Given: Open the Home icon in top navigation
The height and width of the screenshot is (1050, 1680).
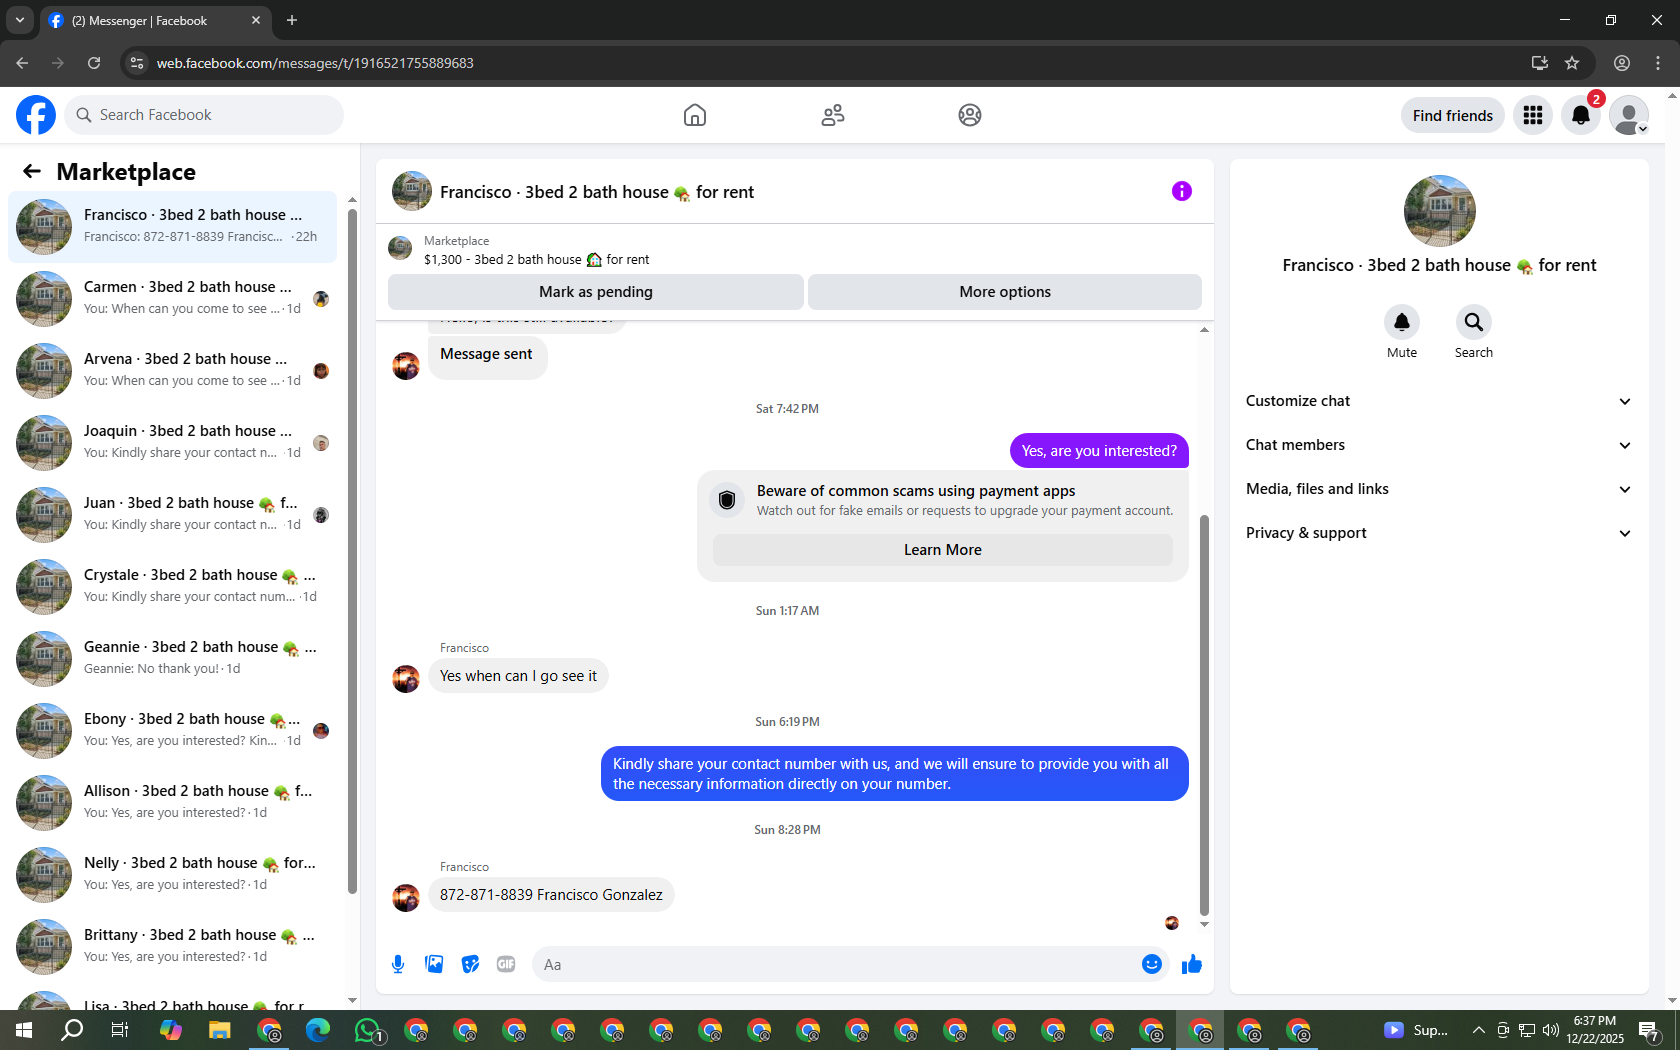Looking at the screenshot, I should click(x=695, y=115).
